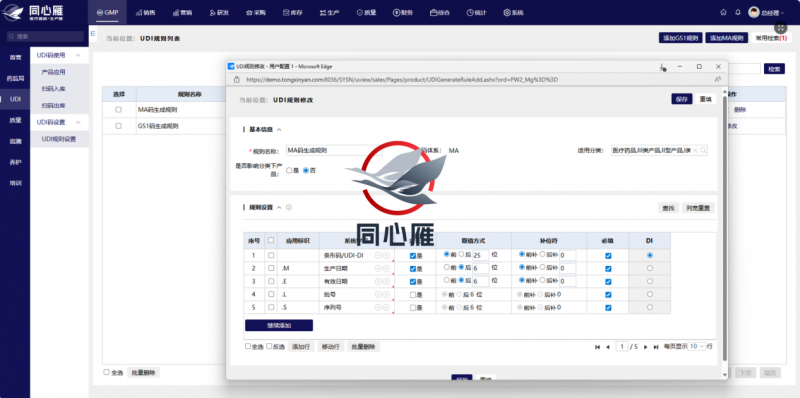The width and height of the screenshot is (800, 398).
Task: Select 首营 in the left sidebar
Action: [x=15, y=58]
